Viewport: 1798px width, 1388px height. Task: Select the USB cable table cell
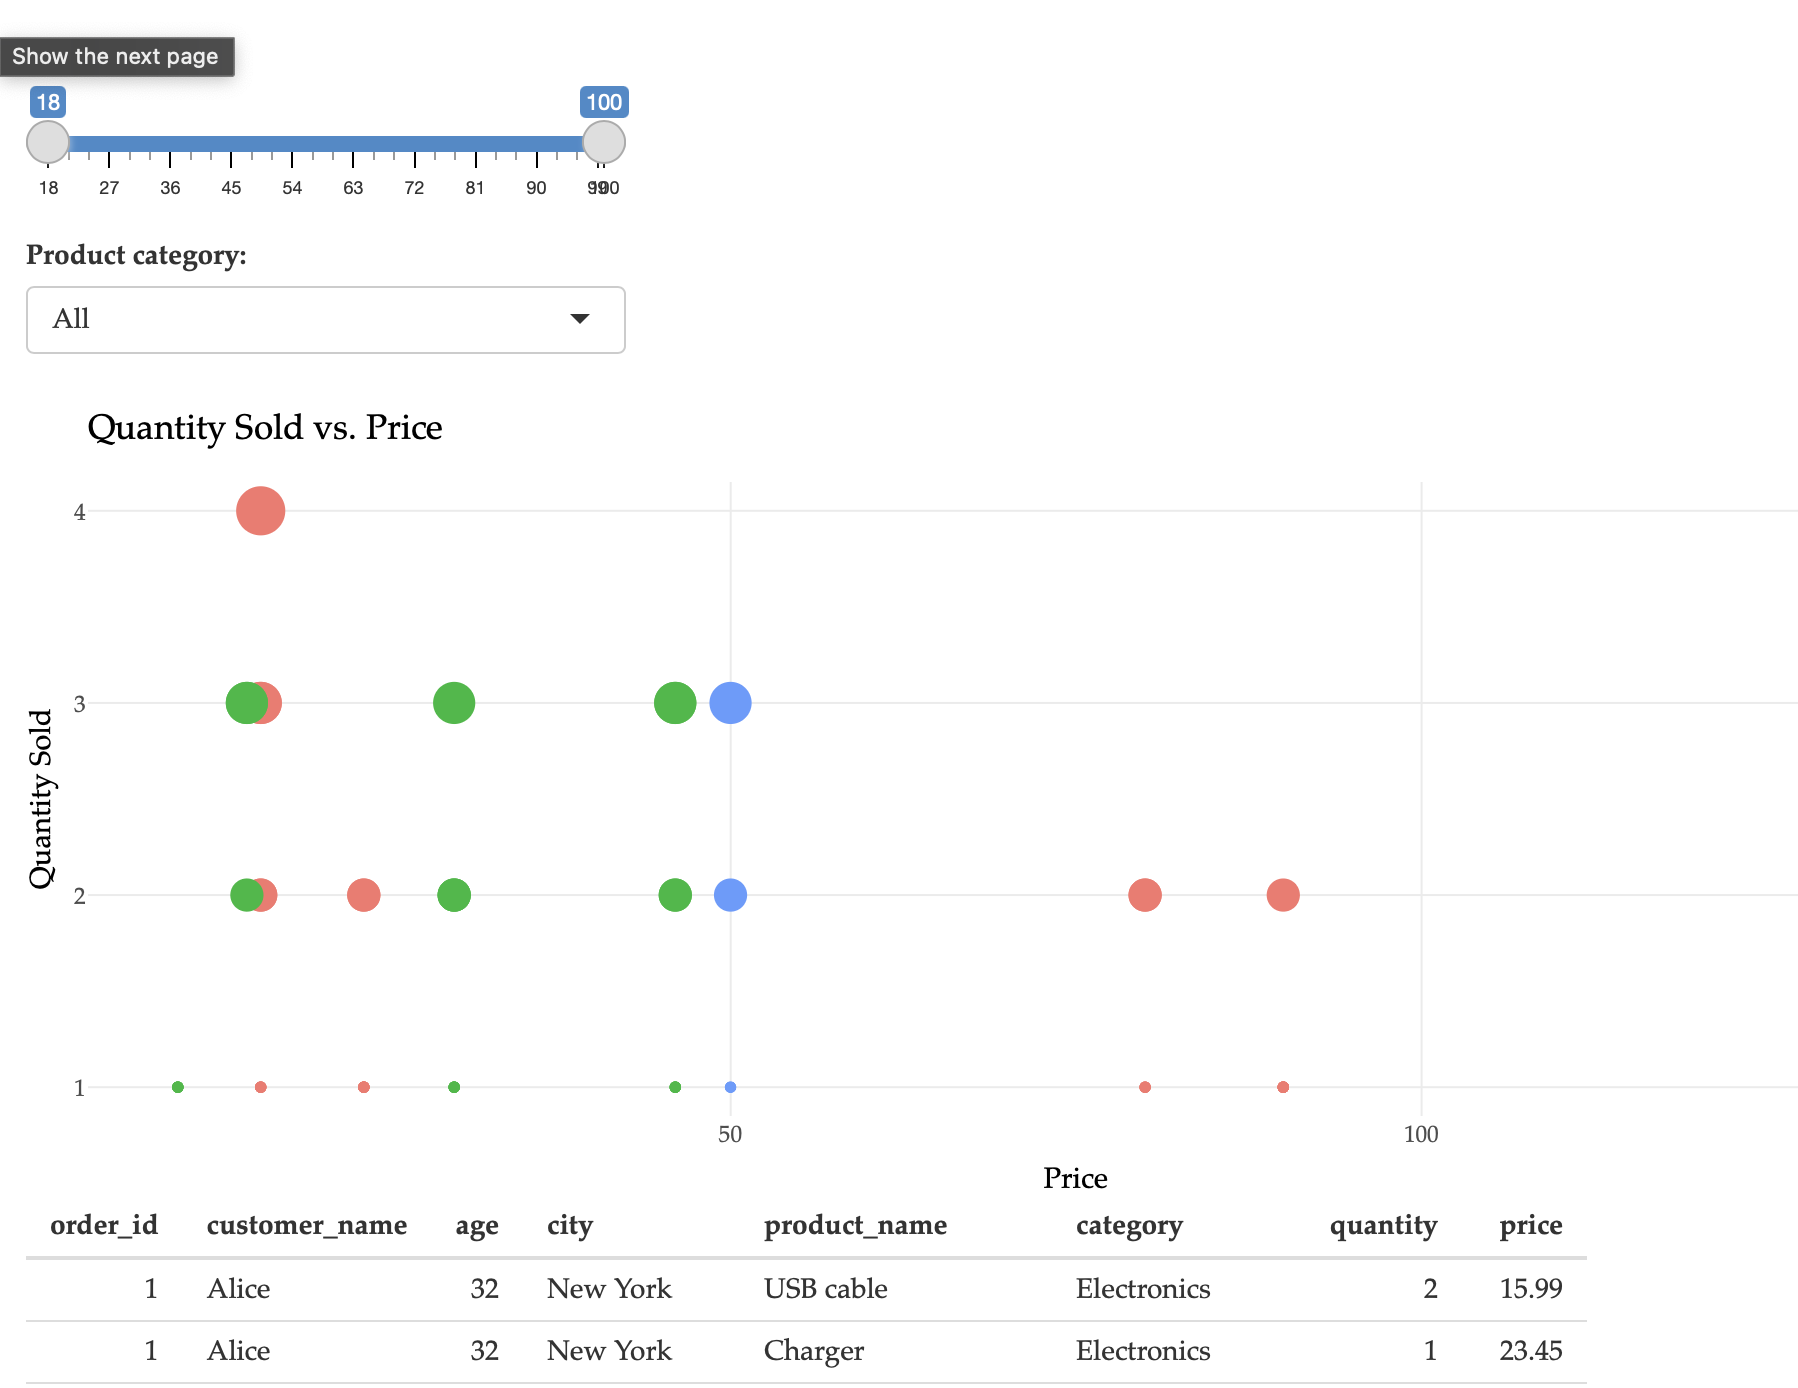click(x=825, y=1289)
